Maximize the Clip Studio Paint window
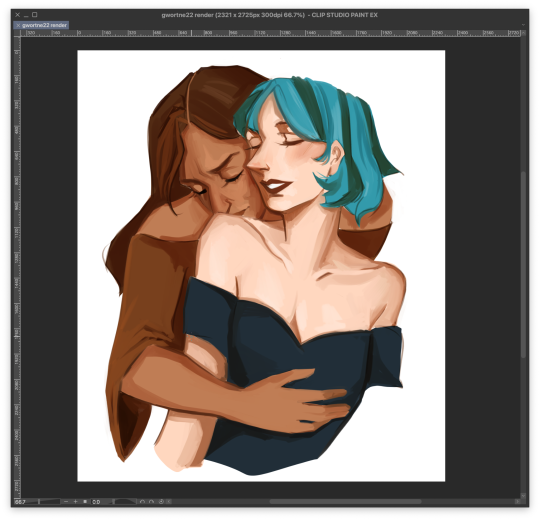Viewport: 540px width, 520px height. (x=35, y=15)
